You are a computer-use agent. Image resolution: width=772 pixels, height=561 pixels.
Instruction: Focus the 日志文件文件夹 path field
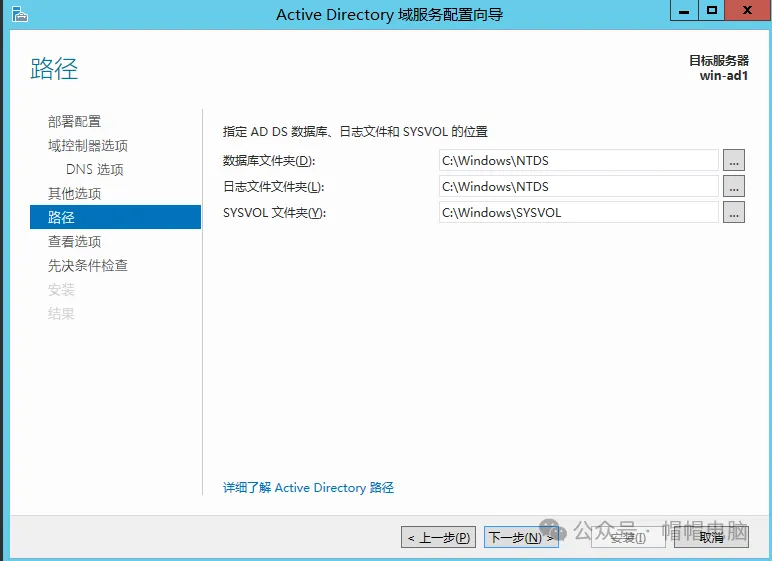pyautogui.click(x=578, y=186)
